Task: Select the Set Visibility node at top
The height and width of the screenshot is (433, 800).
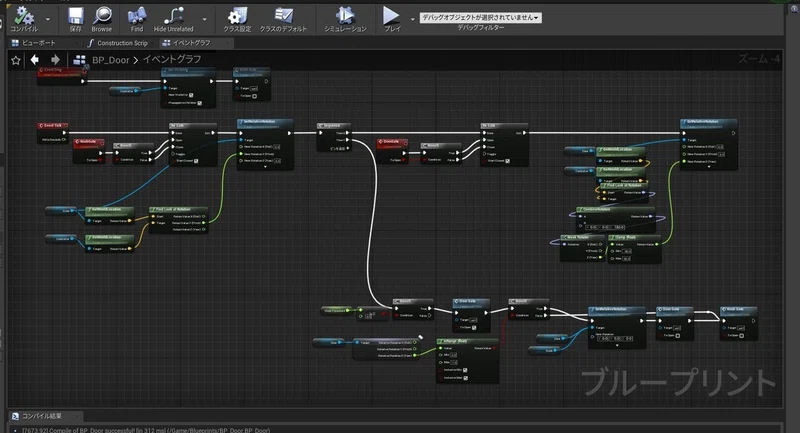Action: click(189, 87)
